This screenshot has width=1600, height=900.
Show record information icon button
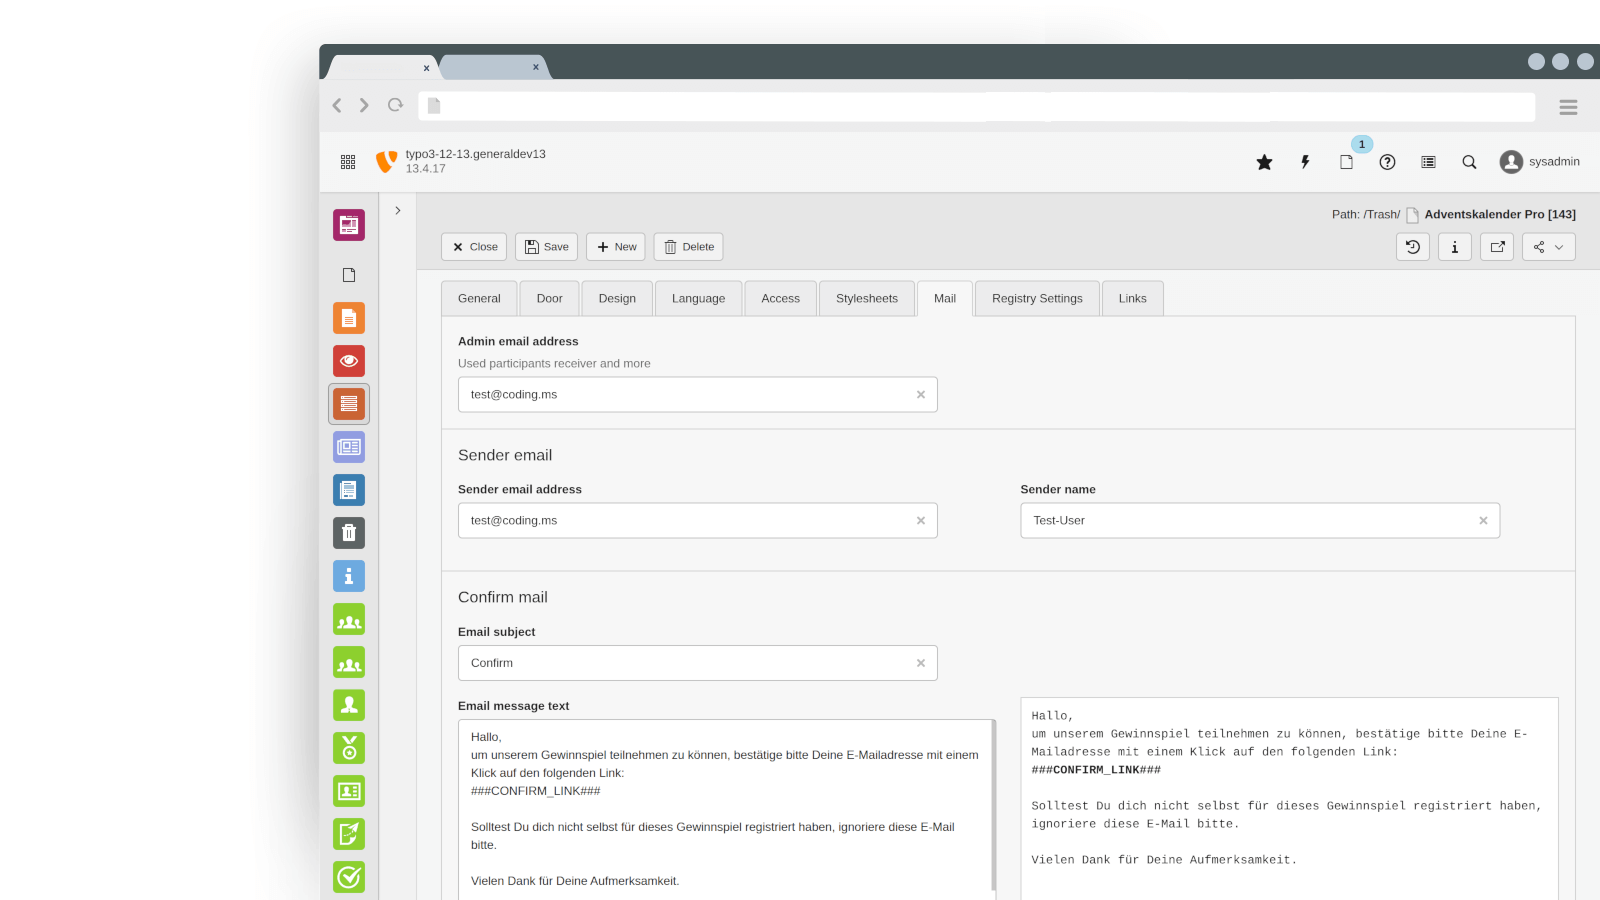tap(1455, 247)
